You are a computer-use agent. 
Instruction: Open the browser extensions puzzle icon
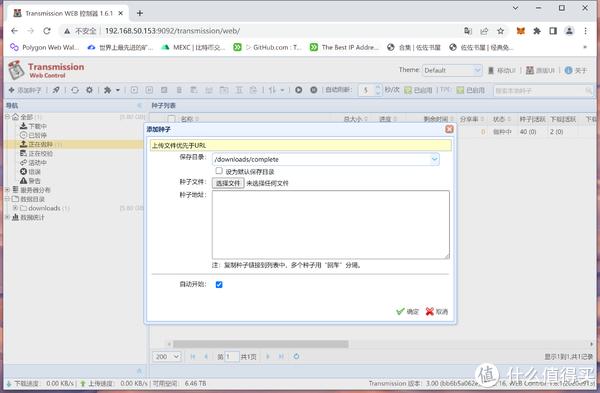click(x=537, y=31)
